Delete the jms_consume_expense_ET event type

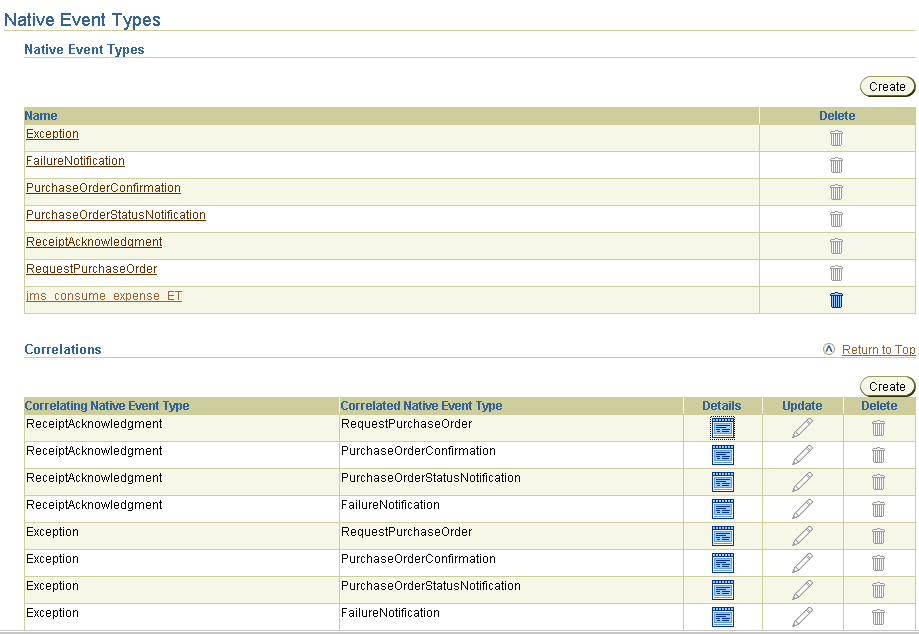(836, 300)
